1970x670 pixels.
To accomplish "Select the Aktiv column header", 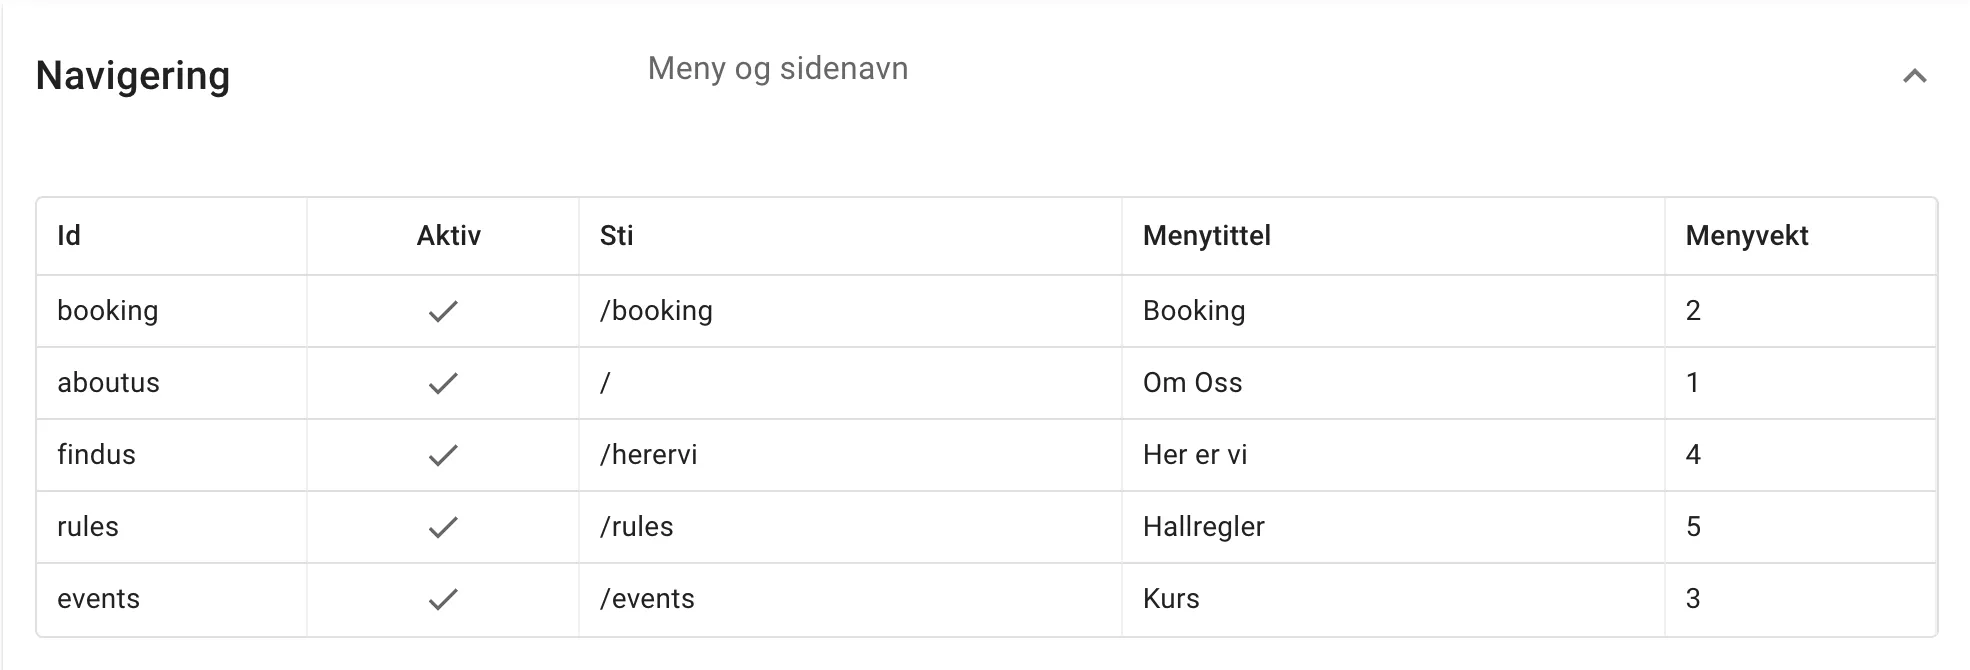I will coord(448,236).
